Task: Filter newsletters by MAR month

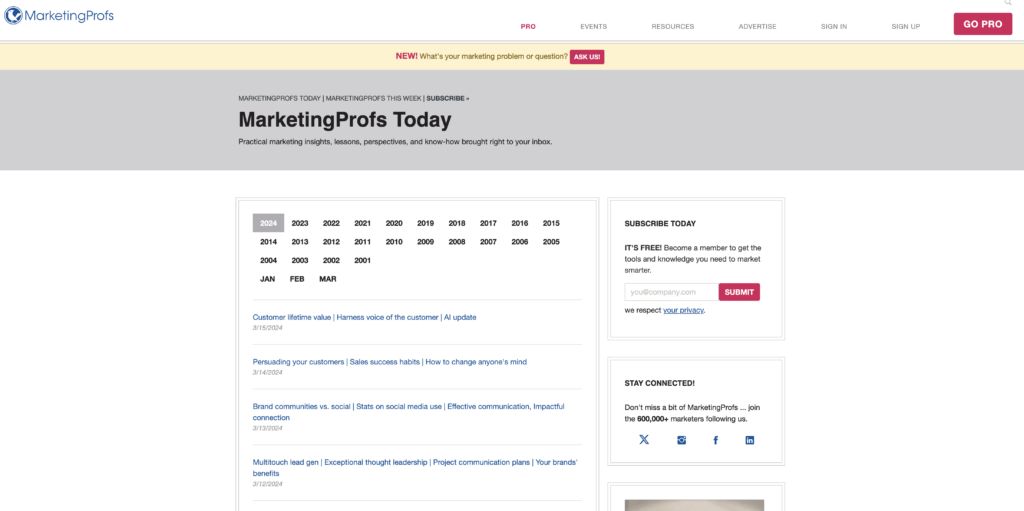Action: pyautogui.click(x=328, y=279)
